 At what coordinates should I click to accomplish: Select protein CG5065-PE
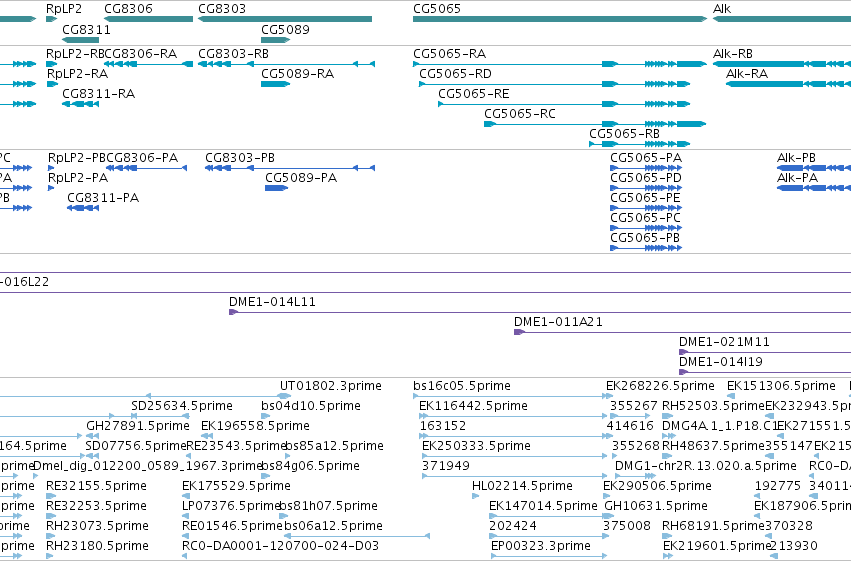pos(646,208)
